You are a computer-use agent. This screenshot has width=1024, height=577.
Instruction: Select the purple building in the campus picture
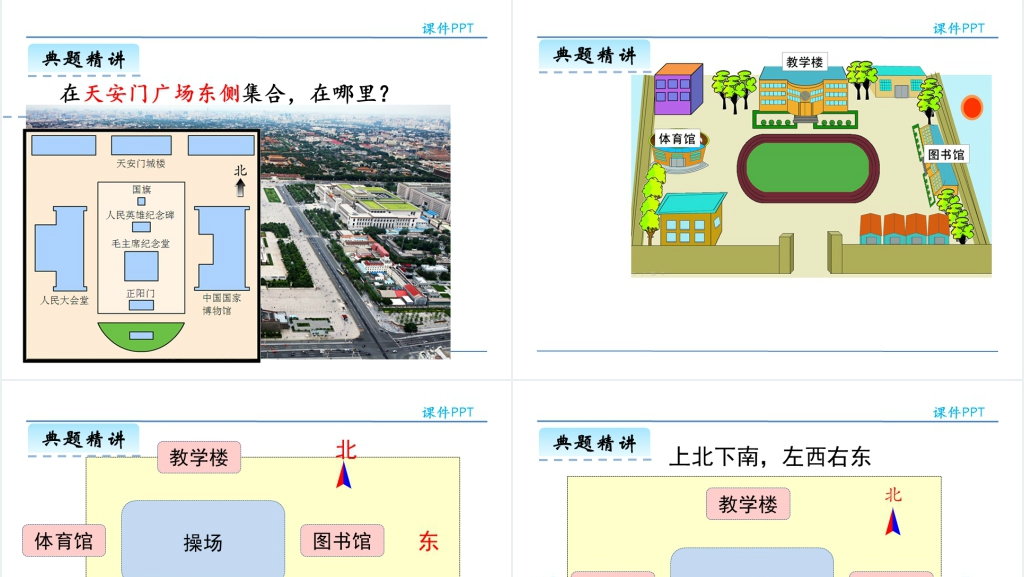point(678,89)
